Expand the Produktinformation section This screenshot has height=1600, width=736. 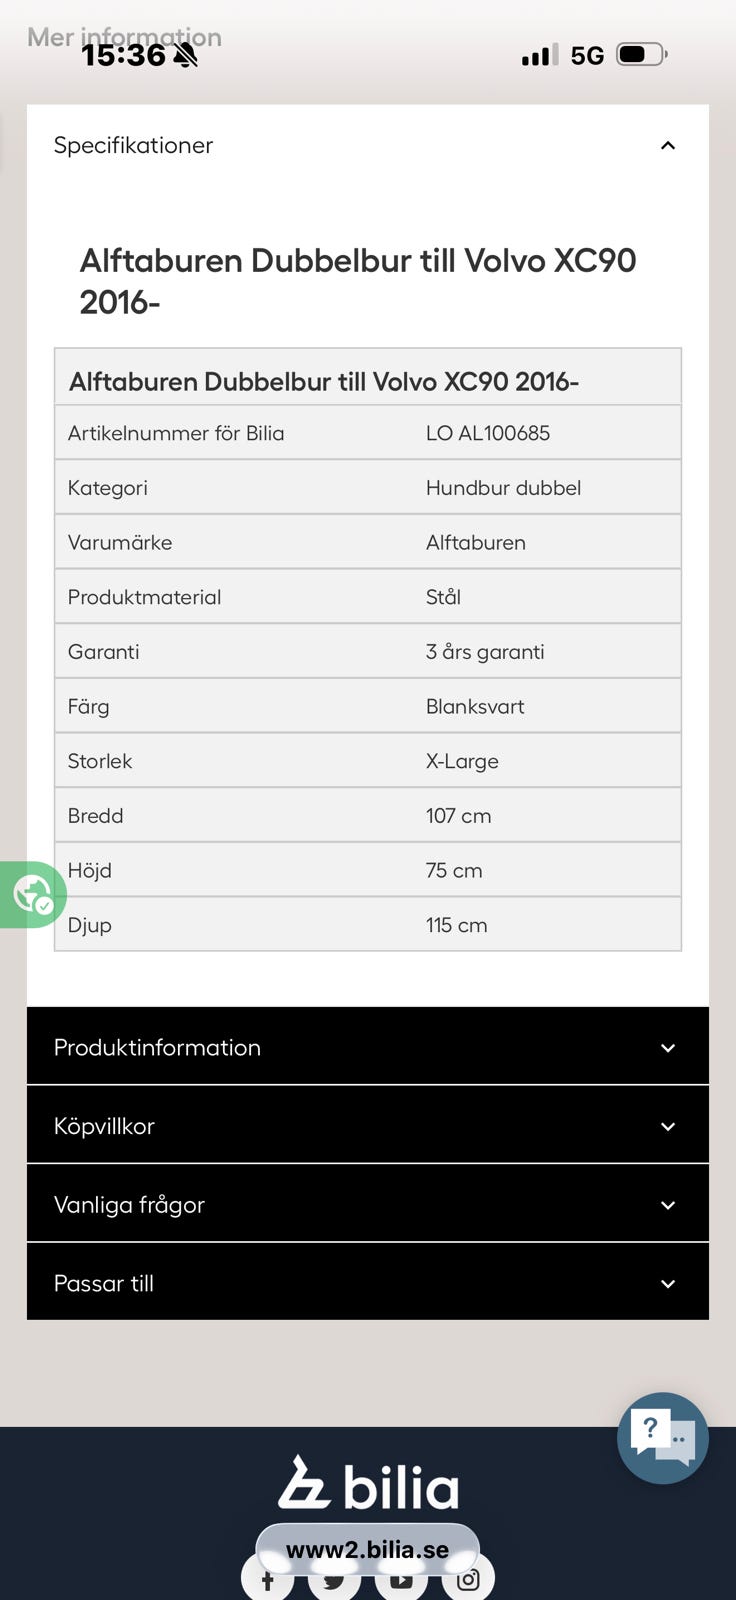pyautogui.click(x=367, y=1047)
